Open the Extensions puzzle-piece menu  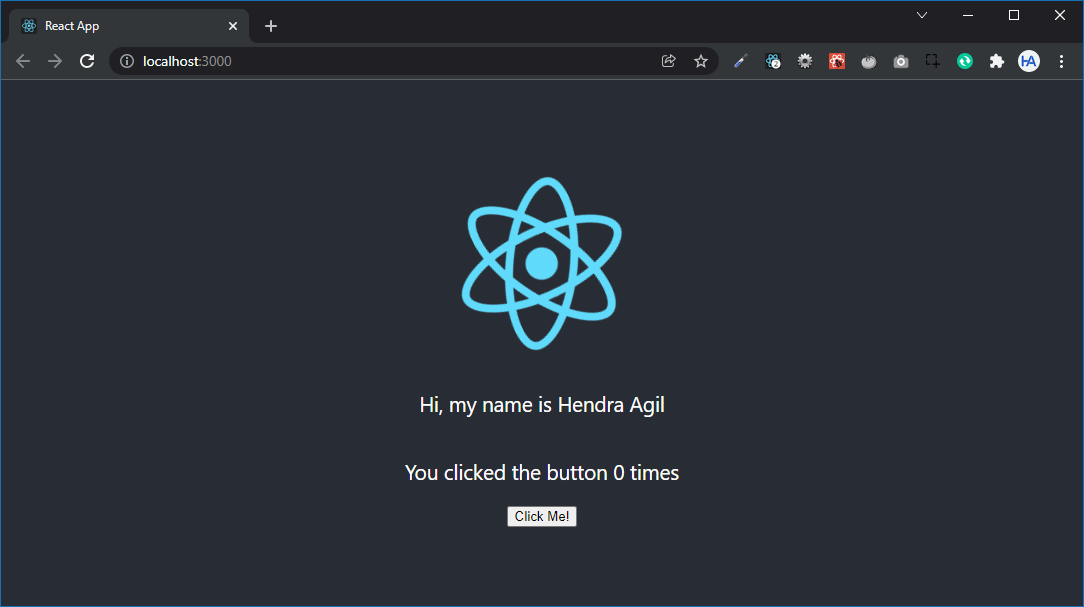pos(996,61)
